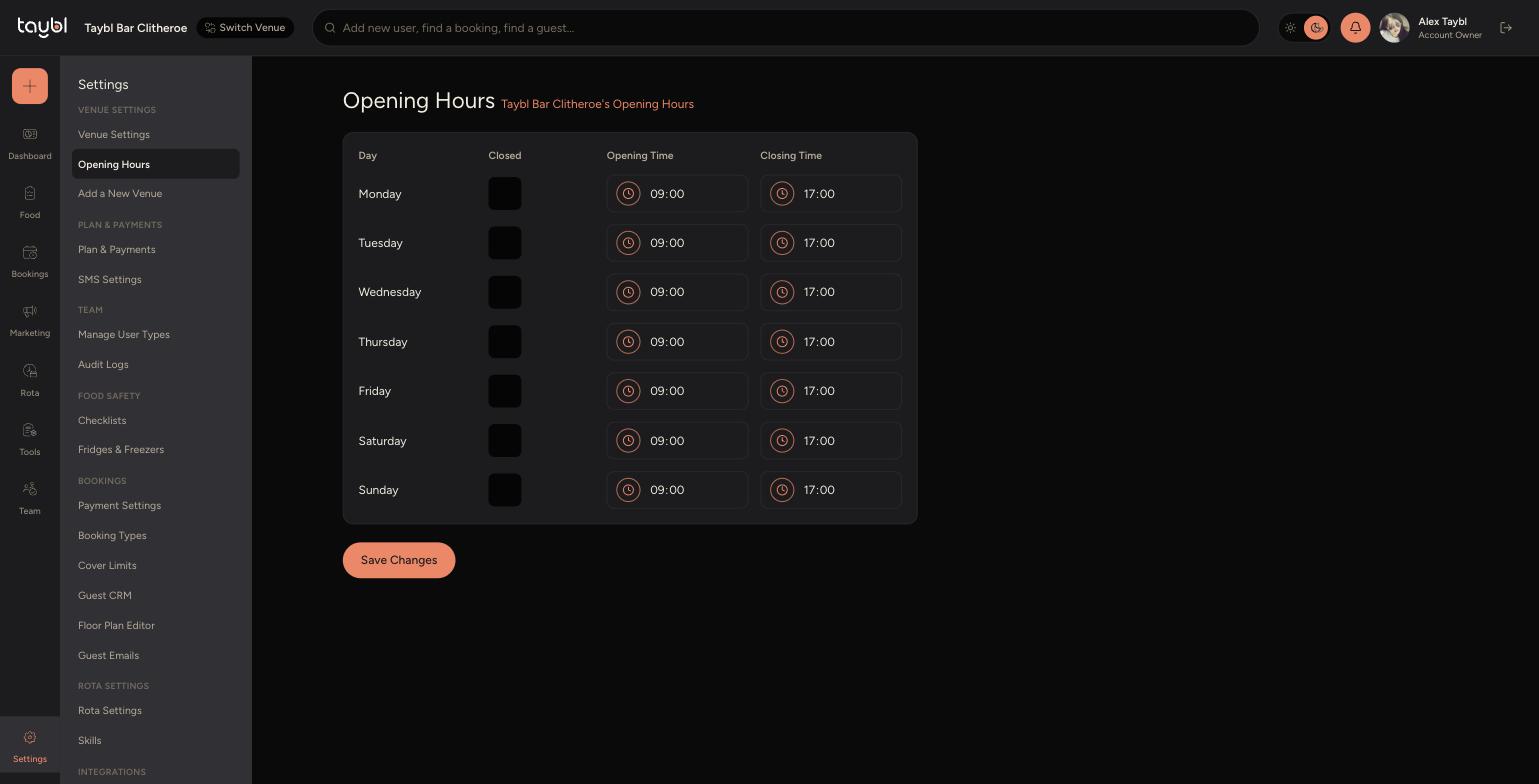The width and height of the screenshot is (1539, 784).
Task: Click Wednesday closing time clock icon
Action: click(782, 292)
